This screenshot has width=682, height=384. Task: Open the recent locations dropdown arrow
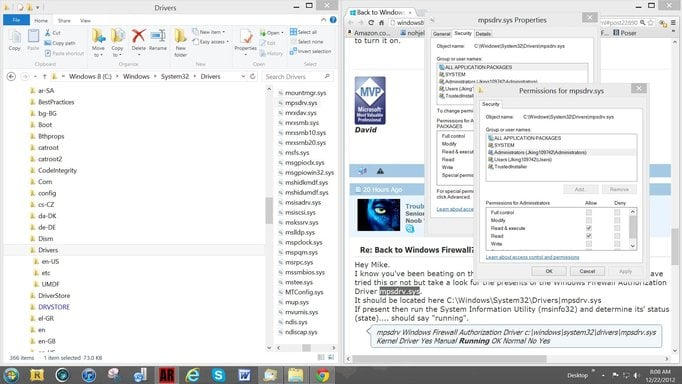click(35, 77)
